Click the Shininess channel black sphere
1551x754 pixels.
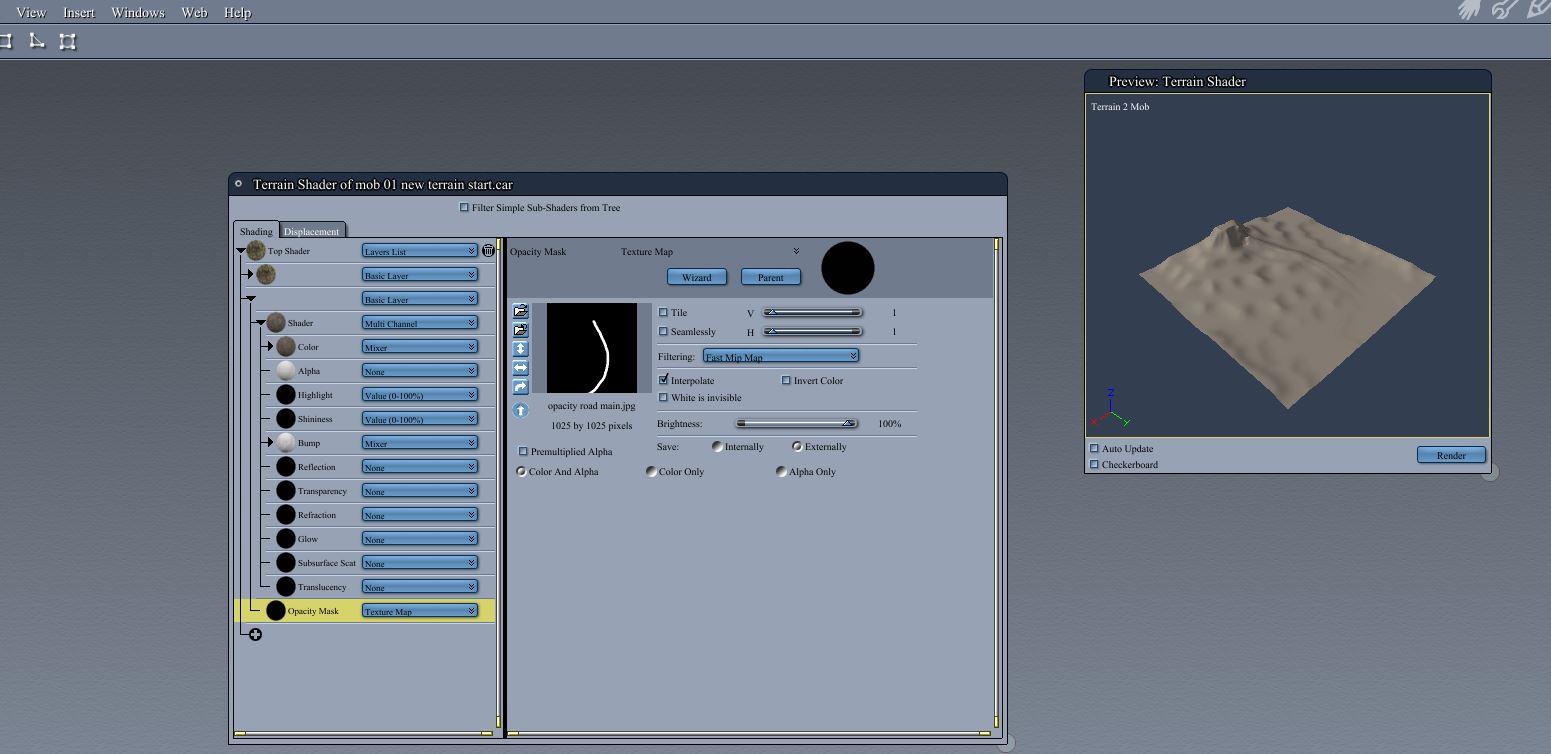(286, 419)
